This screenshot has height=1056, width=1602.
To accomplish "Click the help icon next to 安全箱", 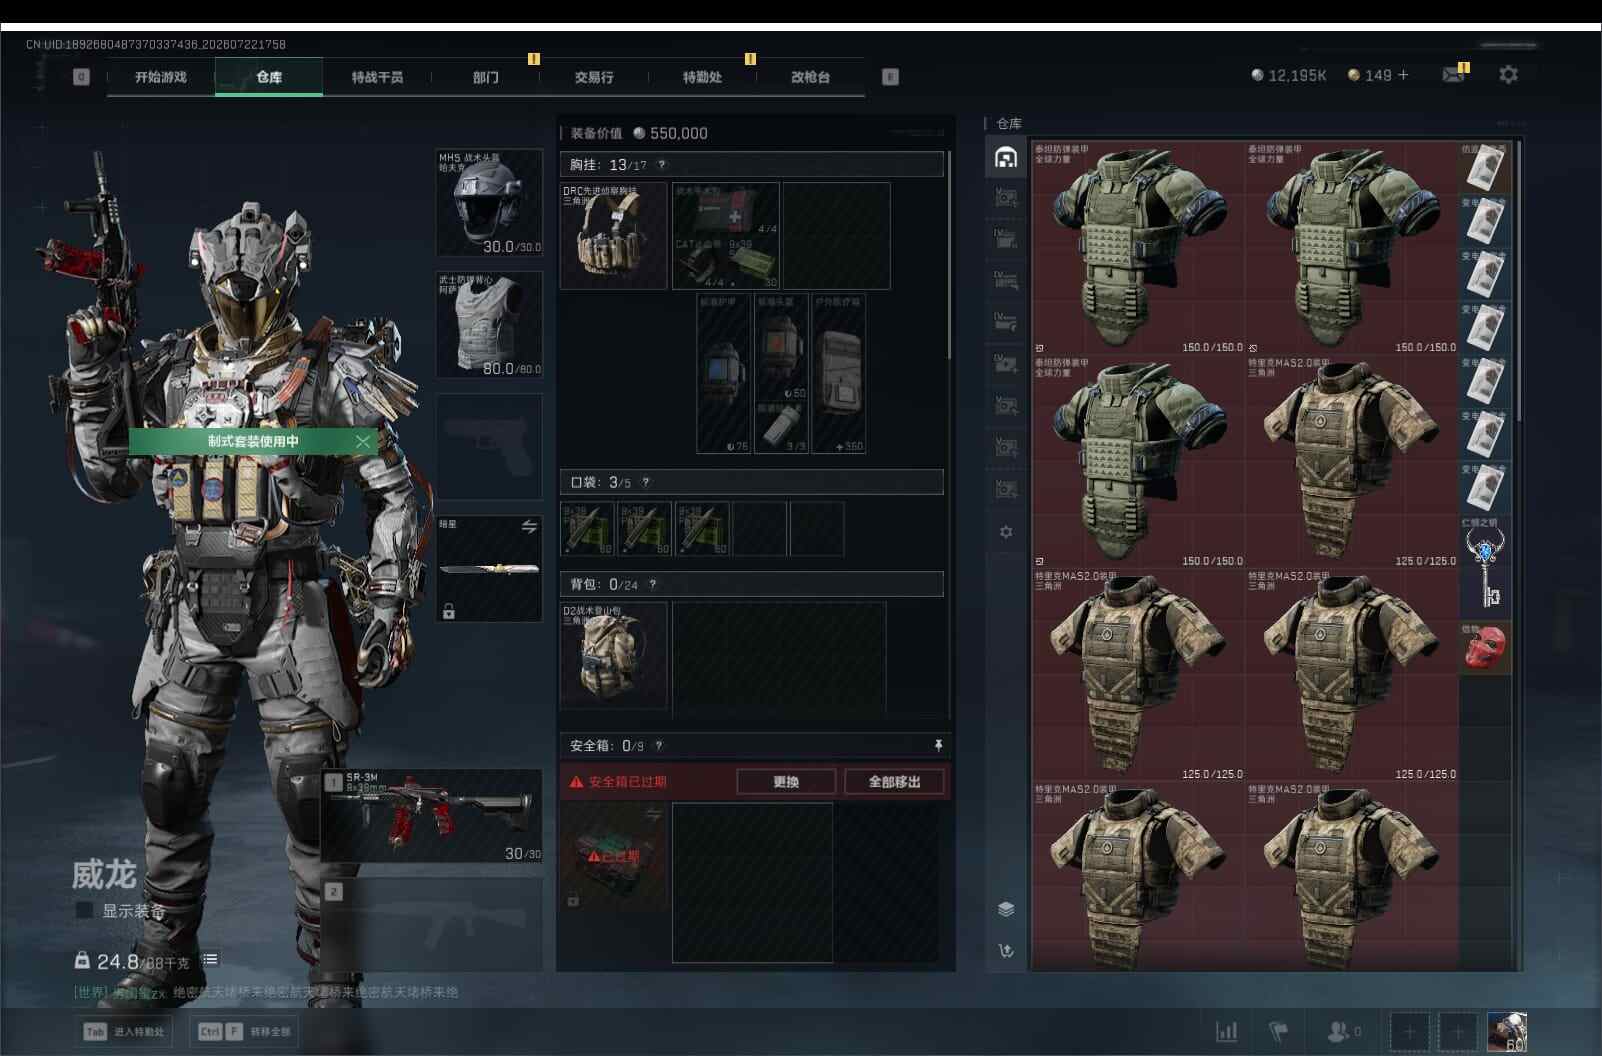I will click(x=658, y=746).
